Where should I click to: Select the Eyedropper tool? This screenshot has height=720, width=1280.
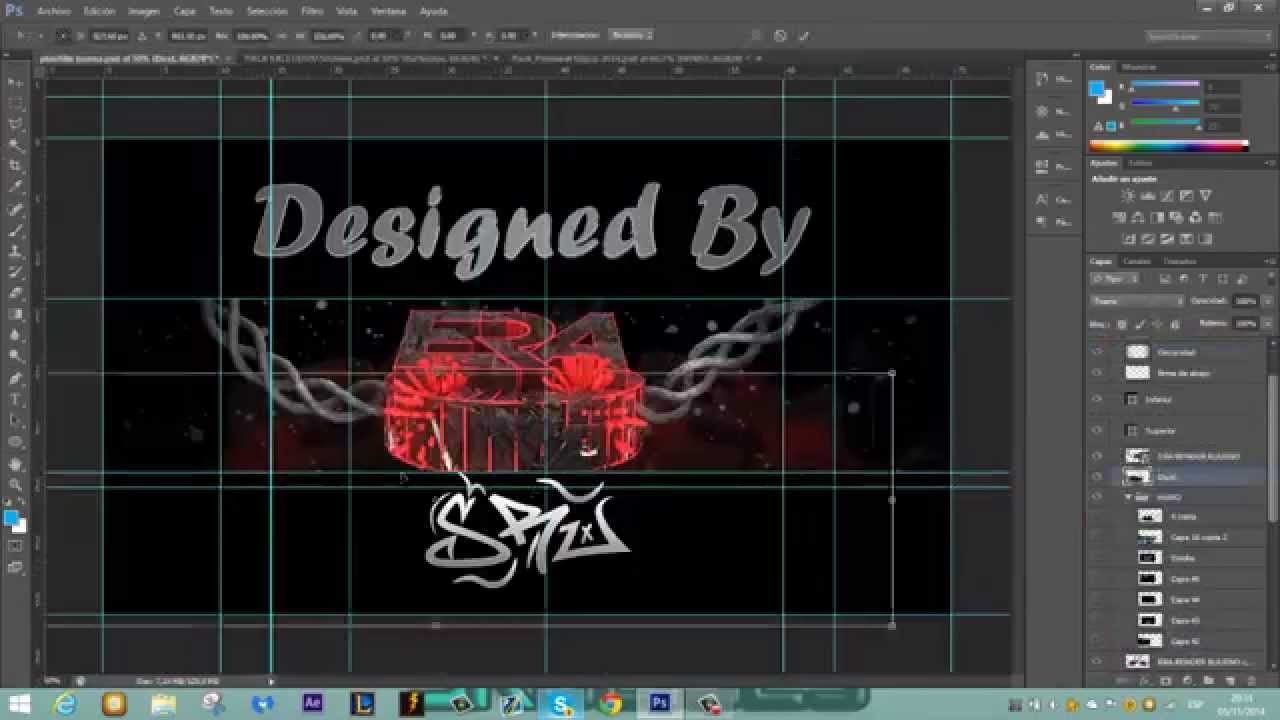click(x=15, y=187)
